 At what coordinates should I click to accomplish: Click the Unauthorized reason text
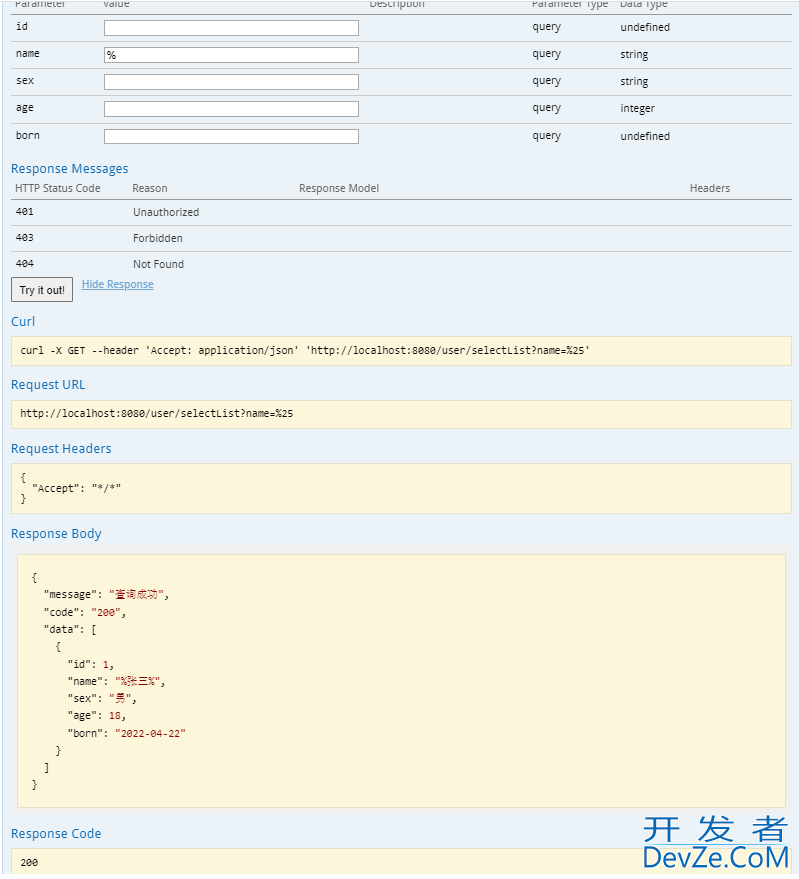(x=166, y=212)
